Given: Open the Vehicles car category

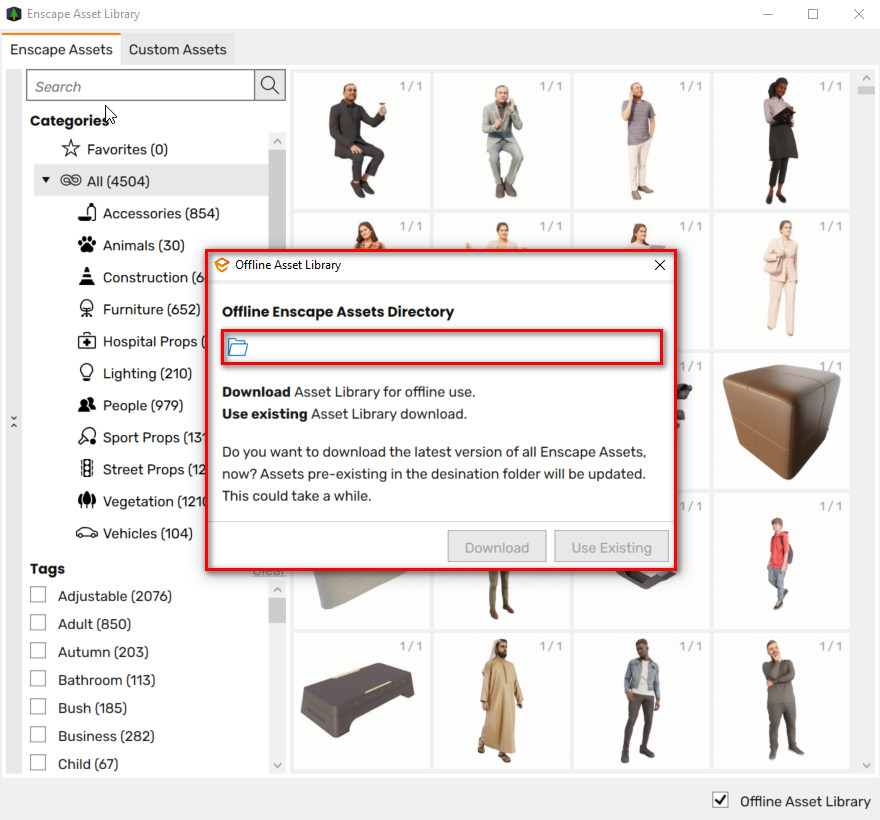Looking at the screenshot, I should tap(87, 533).
